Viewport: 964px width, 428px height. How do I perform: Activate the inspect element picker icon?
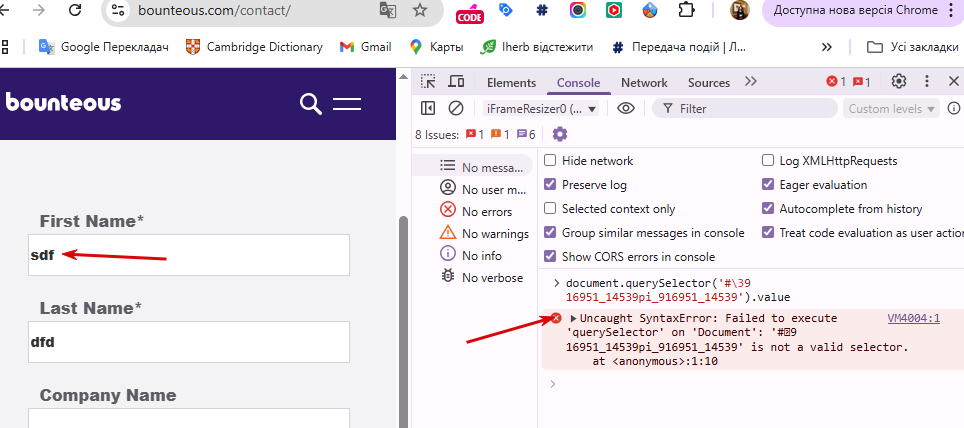click(x=428, y=82)
